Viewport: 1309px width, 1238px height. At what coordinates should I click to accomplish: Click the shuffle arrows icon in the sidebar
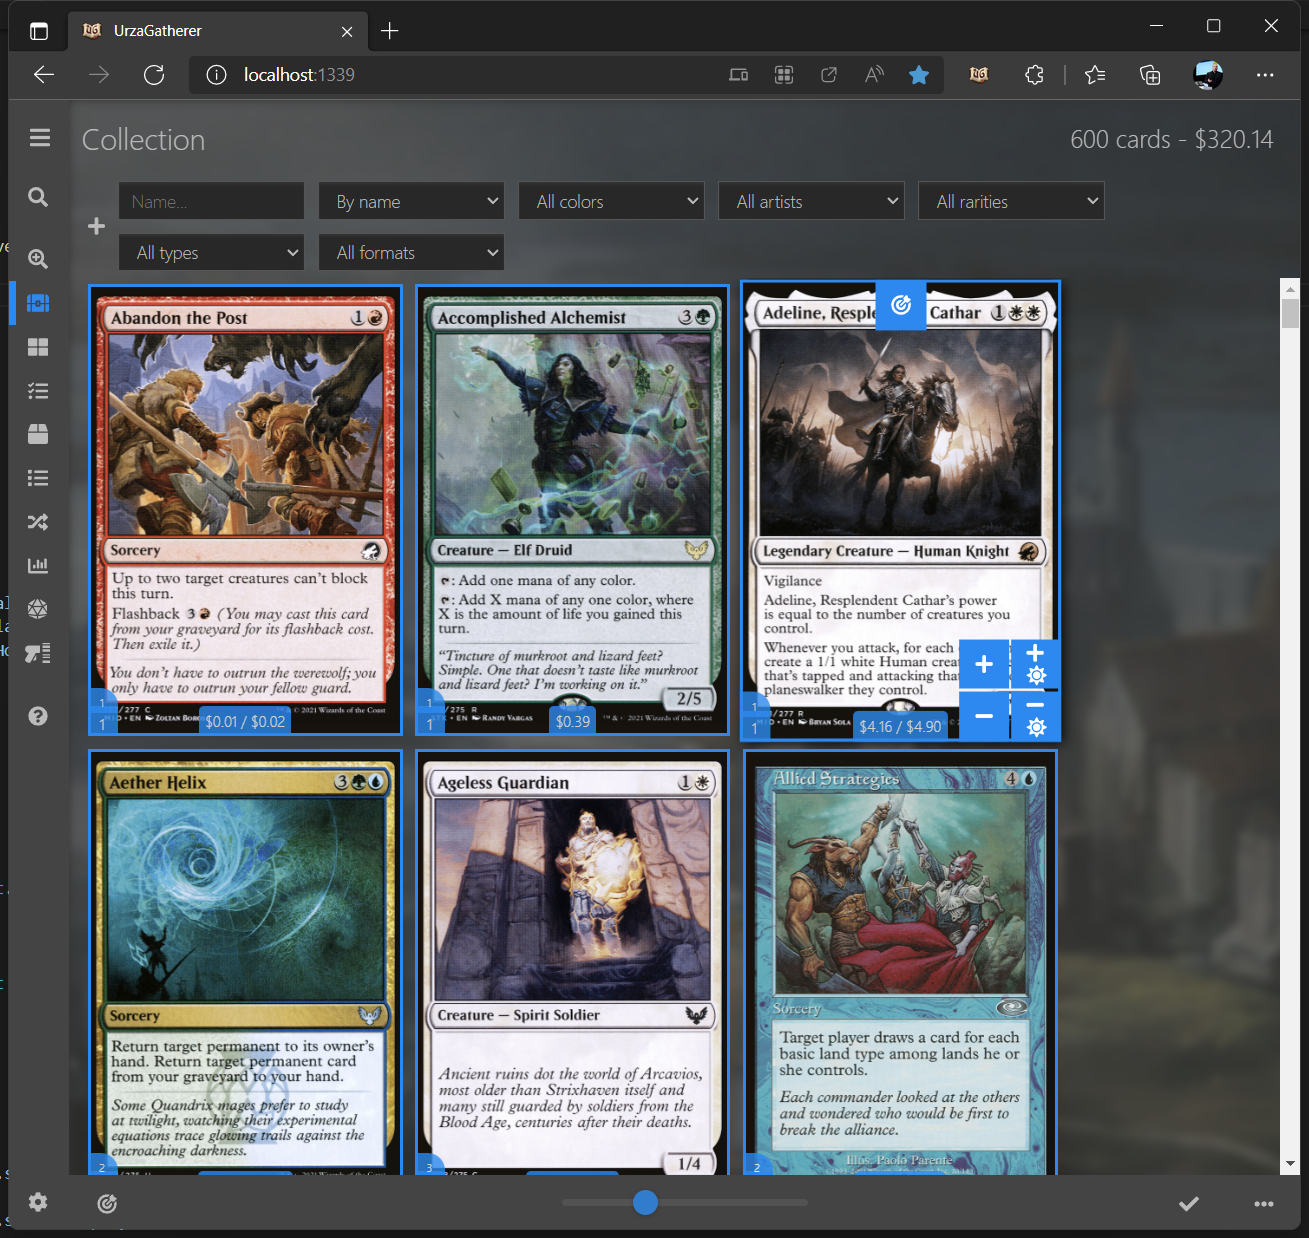(x=38, y=522)
